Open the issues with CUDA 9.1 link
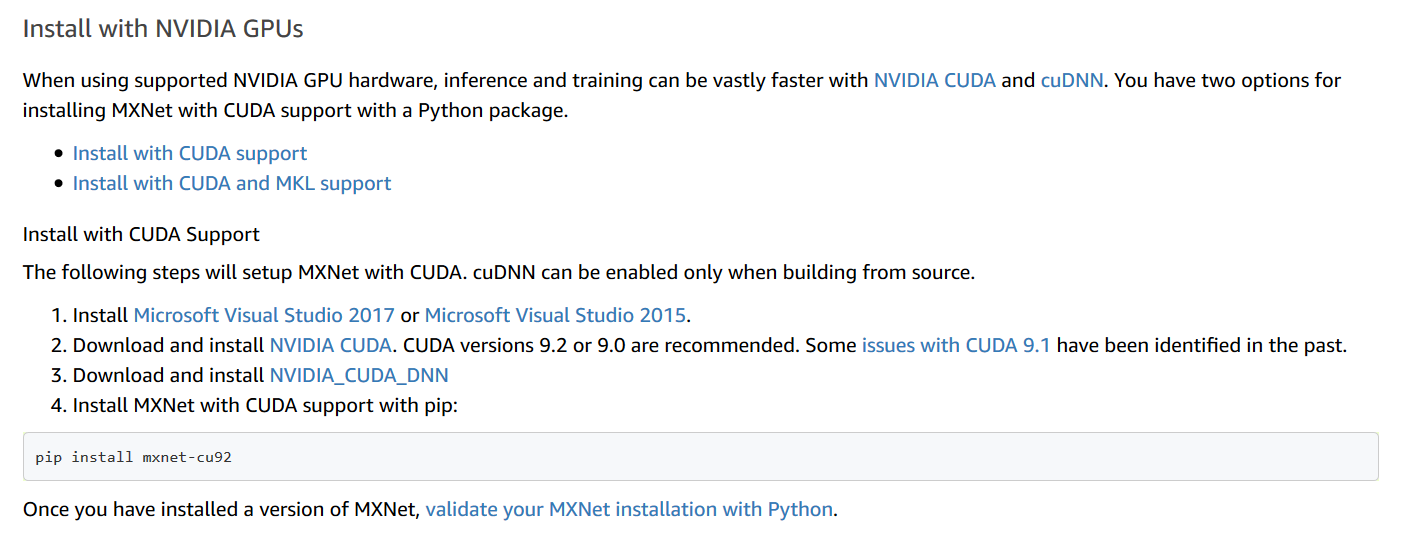 pos(956,345)
